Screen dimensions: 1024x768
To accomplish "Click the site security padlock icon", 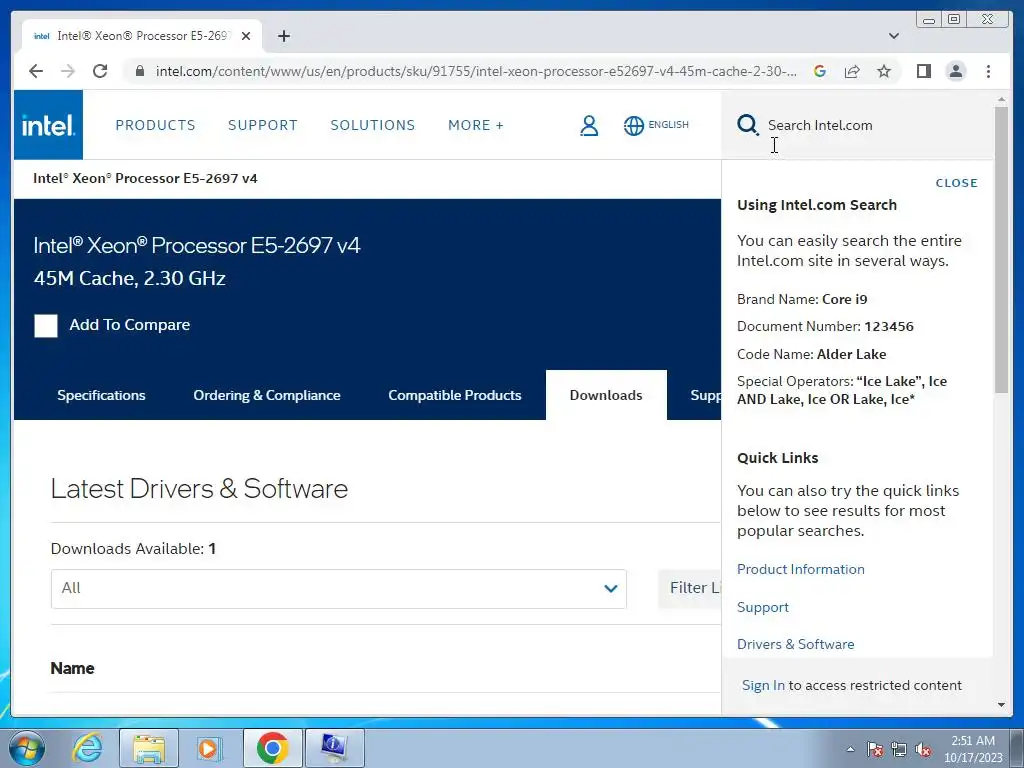I will click(139, 71).
